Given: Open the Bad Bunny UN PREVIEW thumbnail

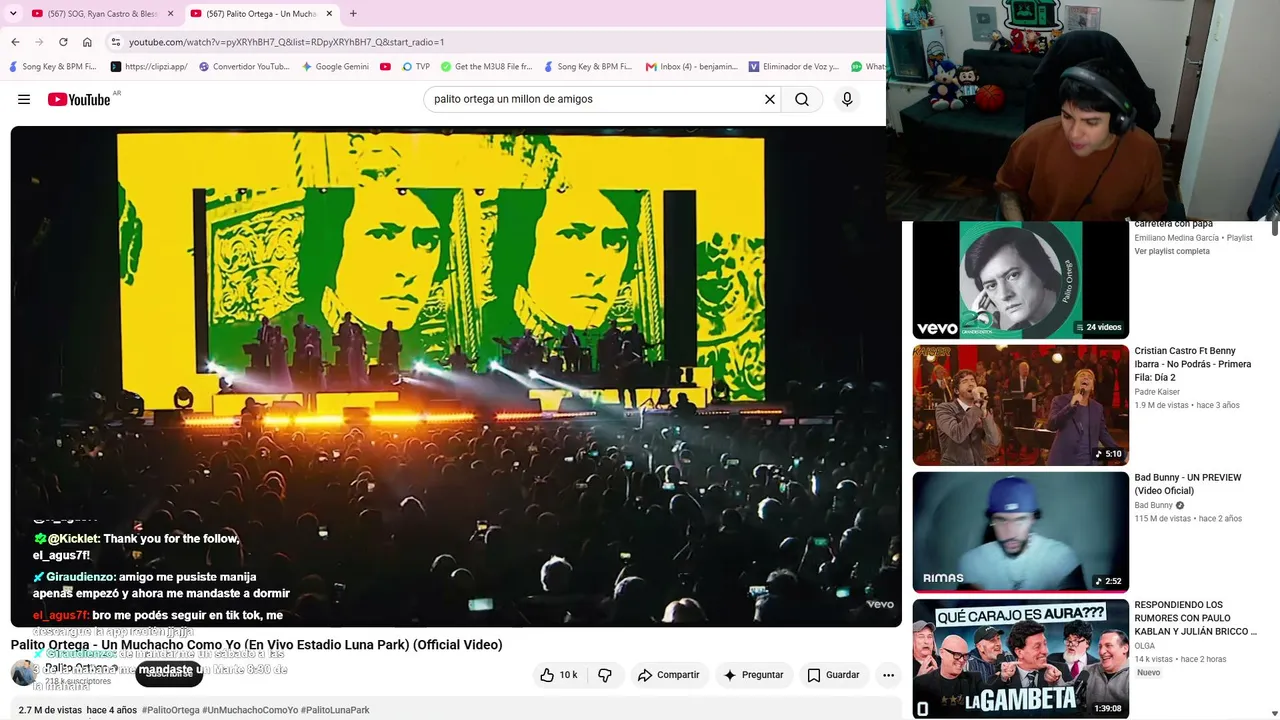Looking at the screenshot, I should (x=1021, y=532).
